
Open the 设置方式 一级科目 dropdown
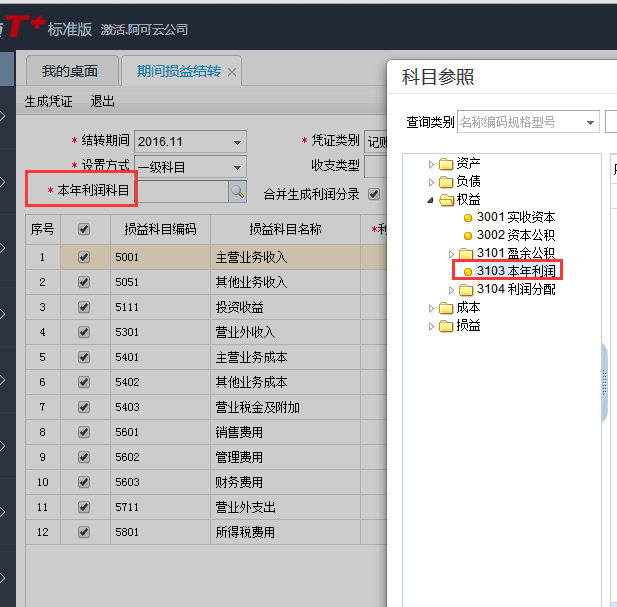238,167
